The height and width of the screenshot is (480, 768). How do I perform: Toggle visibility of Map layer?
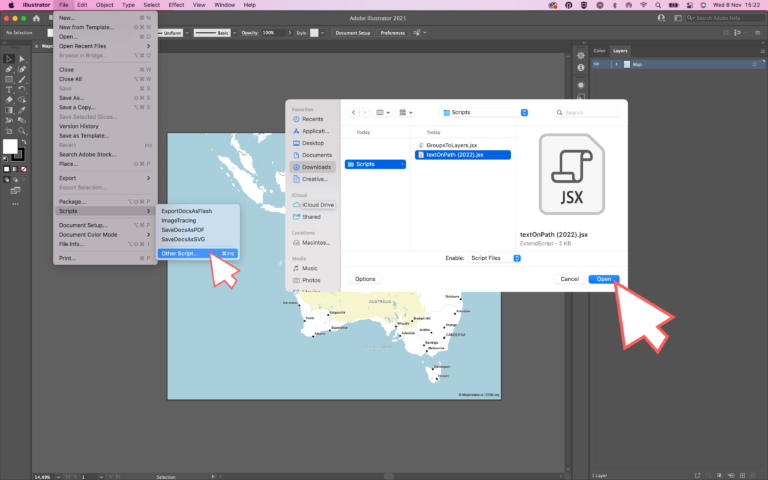point(597,64)
